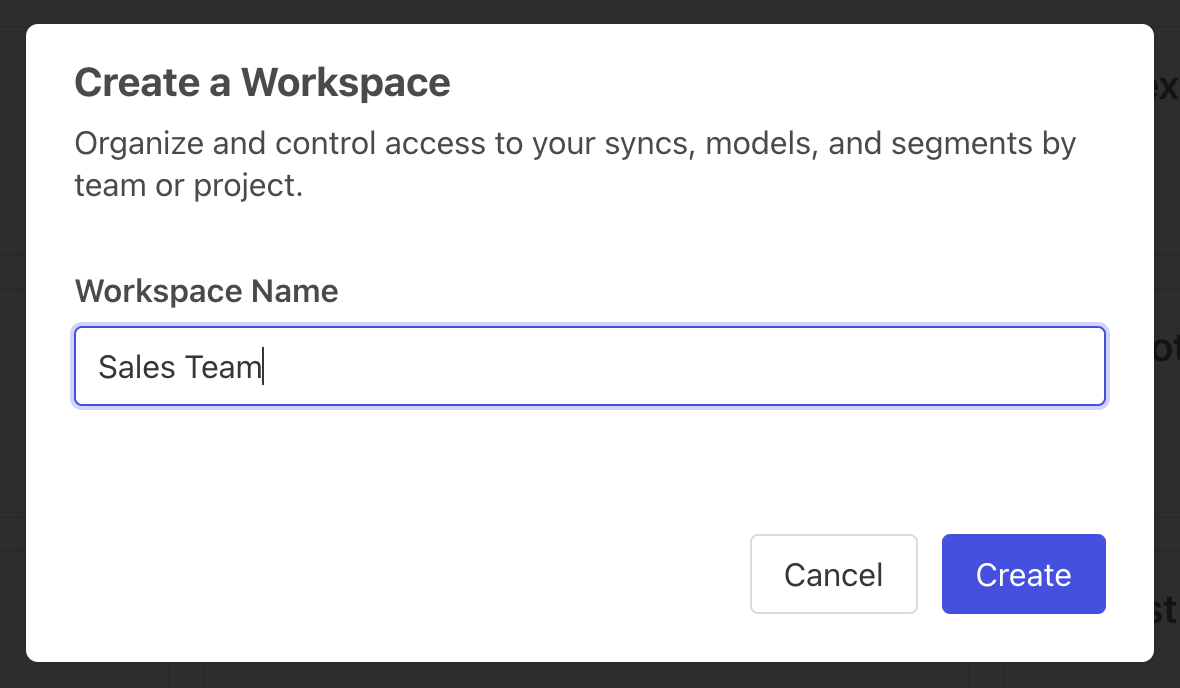Click blank dialog area left of Cancel
The image size is (1180, 688).
(x=400, y=574)
